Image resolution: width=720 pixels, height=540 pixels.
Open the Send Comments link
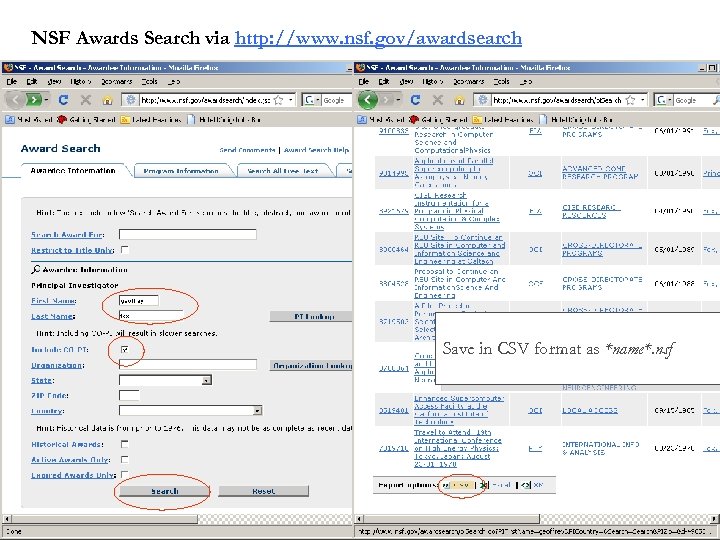(247, 150)
